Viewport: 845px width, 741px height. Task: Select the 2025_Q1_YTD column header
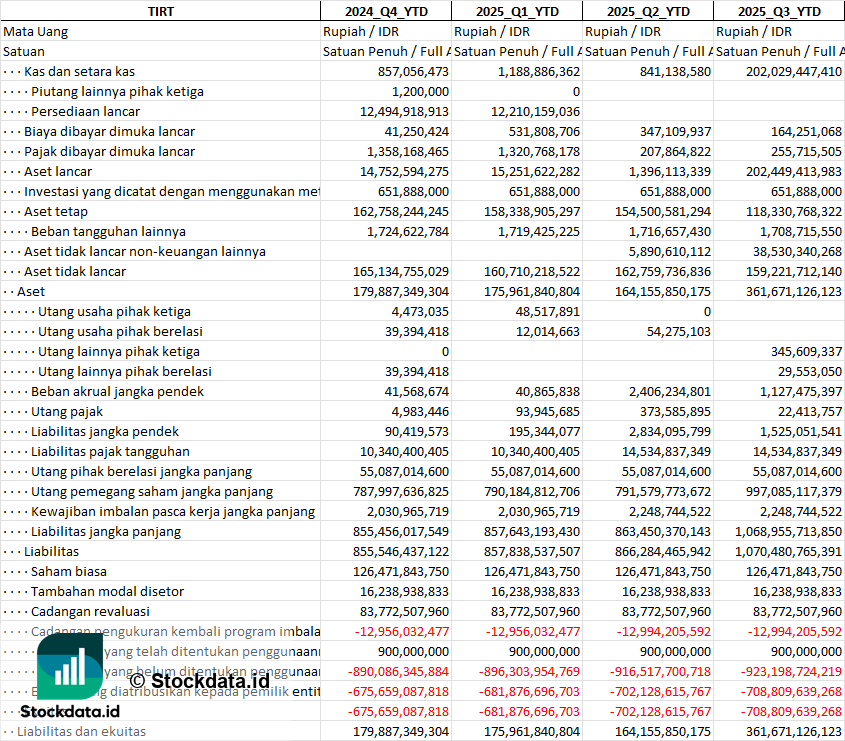point(516,11)
